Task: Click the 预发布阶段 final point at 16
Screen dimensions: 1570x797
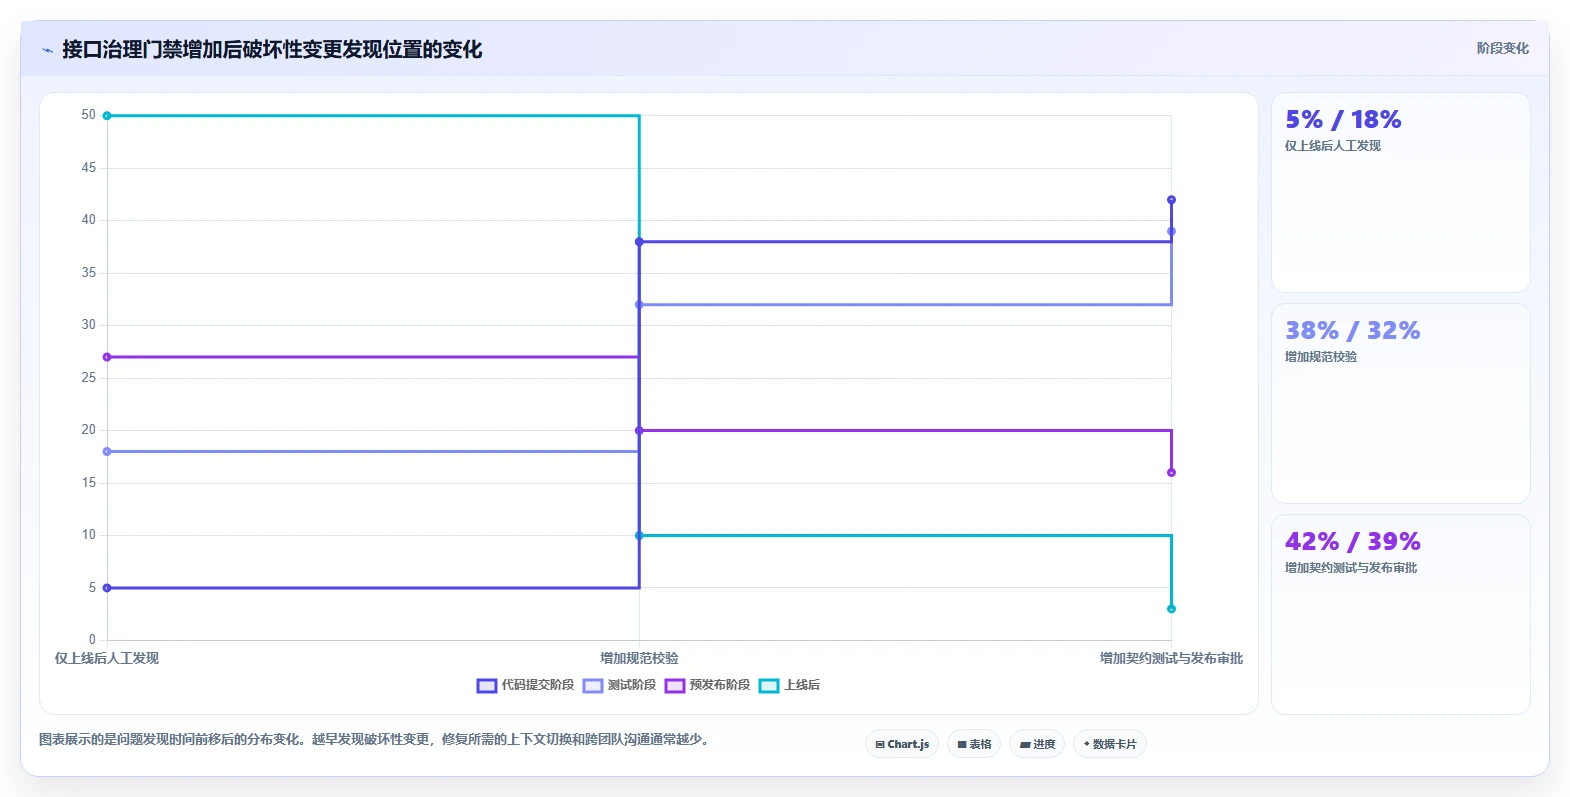Action: (x=1171, y=473)
